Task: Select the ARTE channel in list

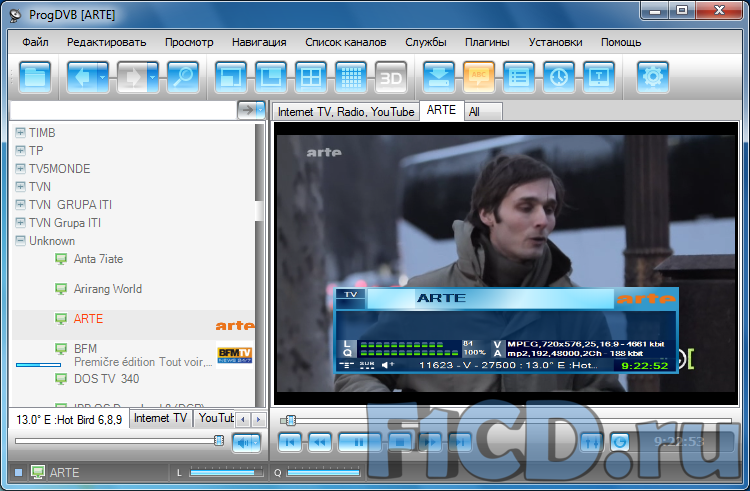Action: (88, 319)
